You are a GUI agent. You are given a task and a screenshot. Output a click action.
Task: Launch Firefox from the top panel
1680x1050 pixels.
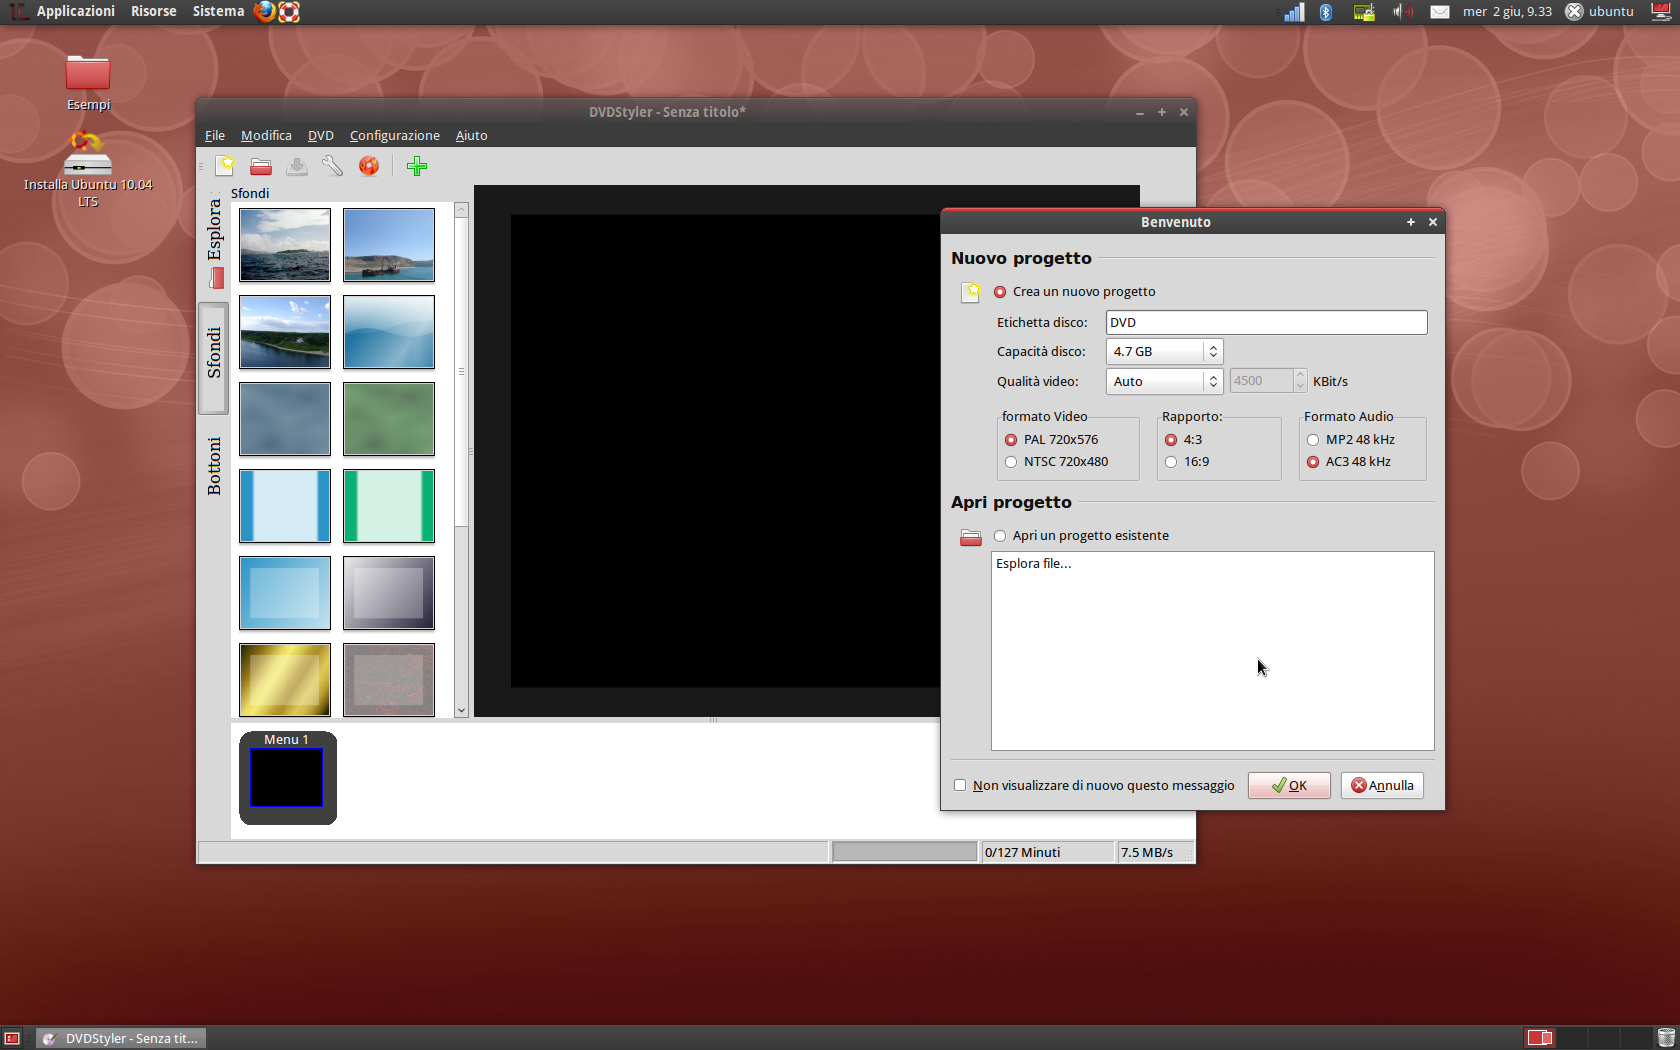[x=265, y=11]
